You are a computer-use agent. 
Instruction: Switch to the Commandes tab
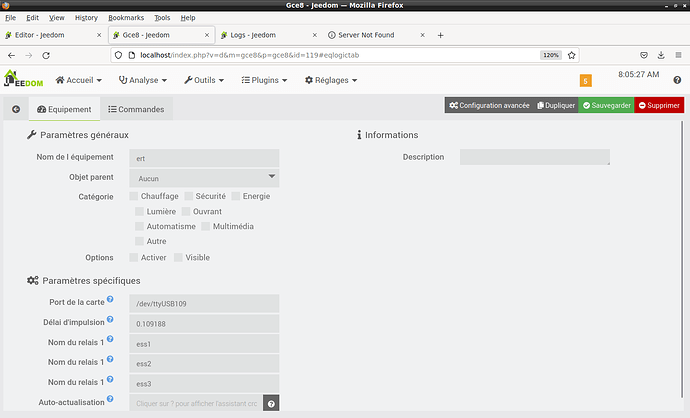[x=136, y=109]
